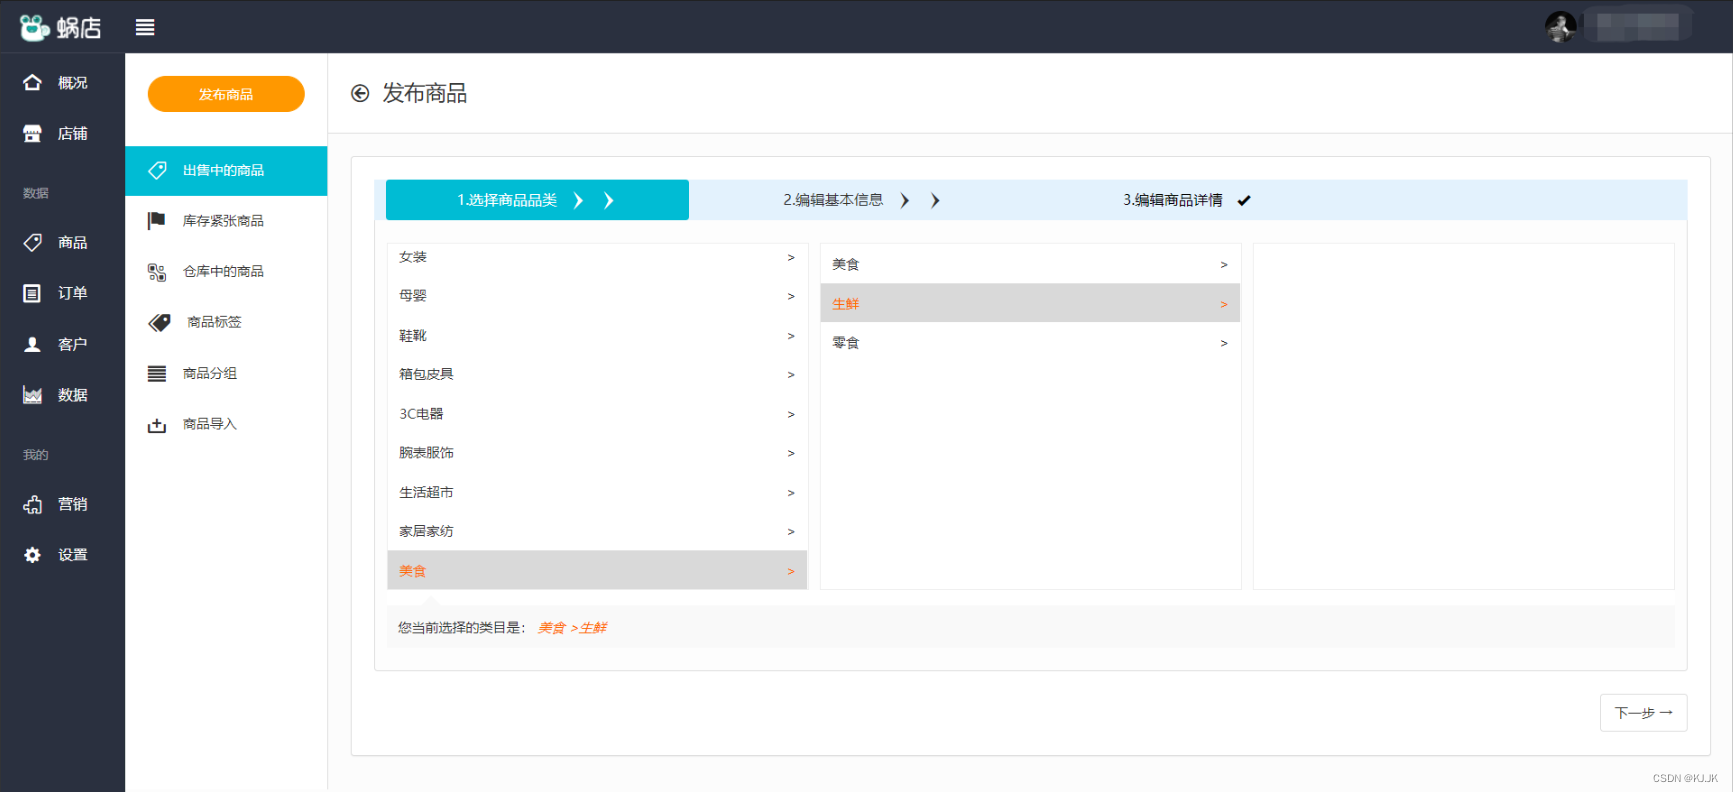Select the 鞋靴 category text
Viewport: 1733px width, 792px height.
click(413, 335)
